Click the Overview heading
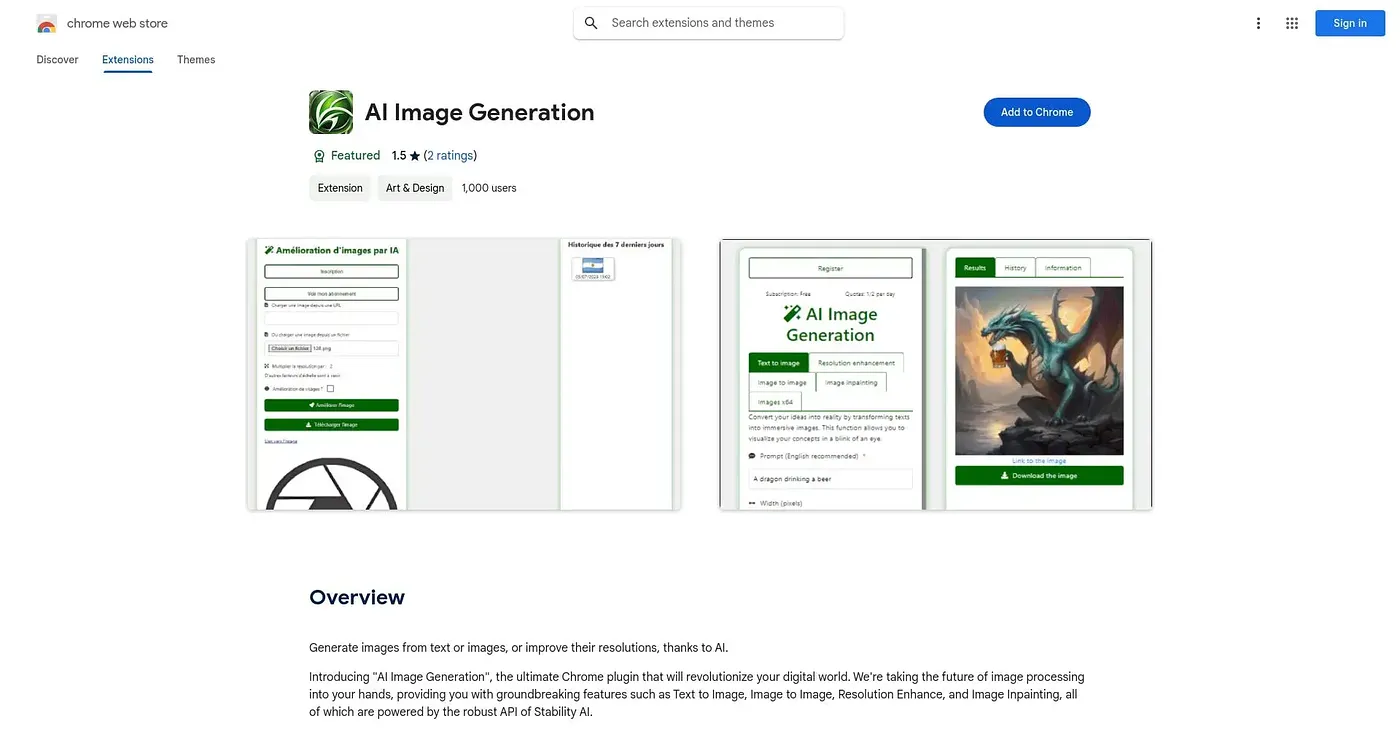Image resolution: width=1400 pixels, height=729 pixels. [x=357, y=597]
